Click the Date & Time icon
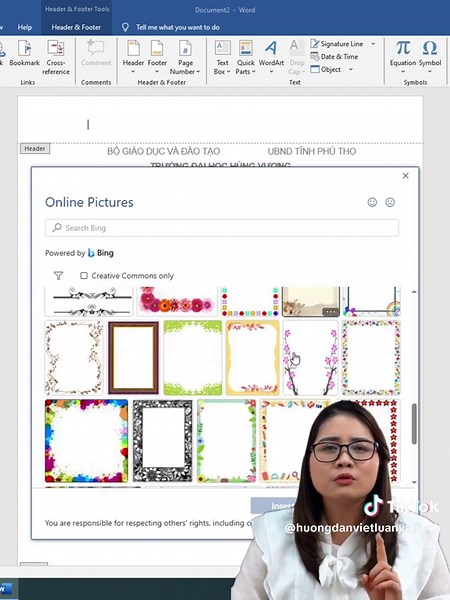Screen dimensions: 450x600 [x=315, y=56]
